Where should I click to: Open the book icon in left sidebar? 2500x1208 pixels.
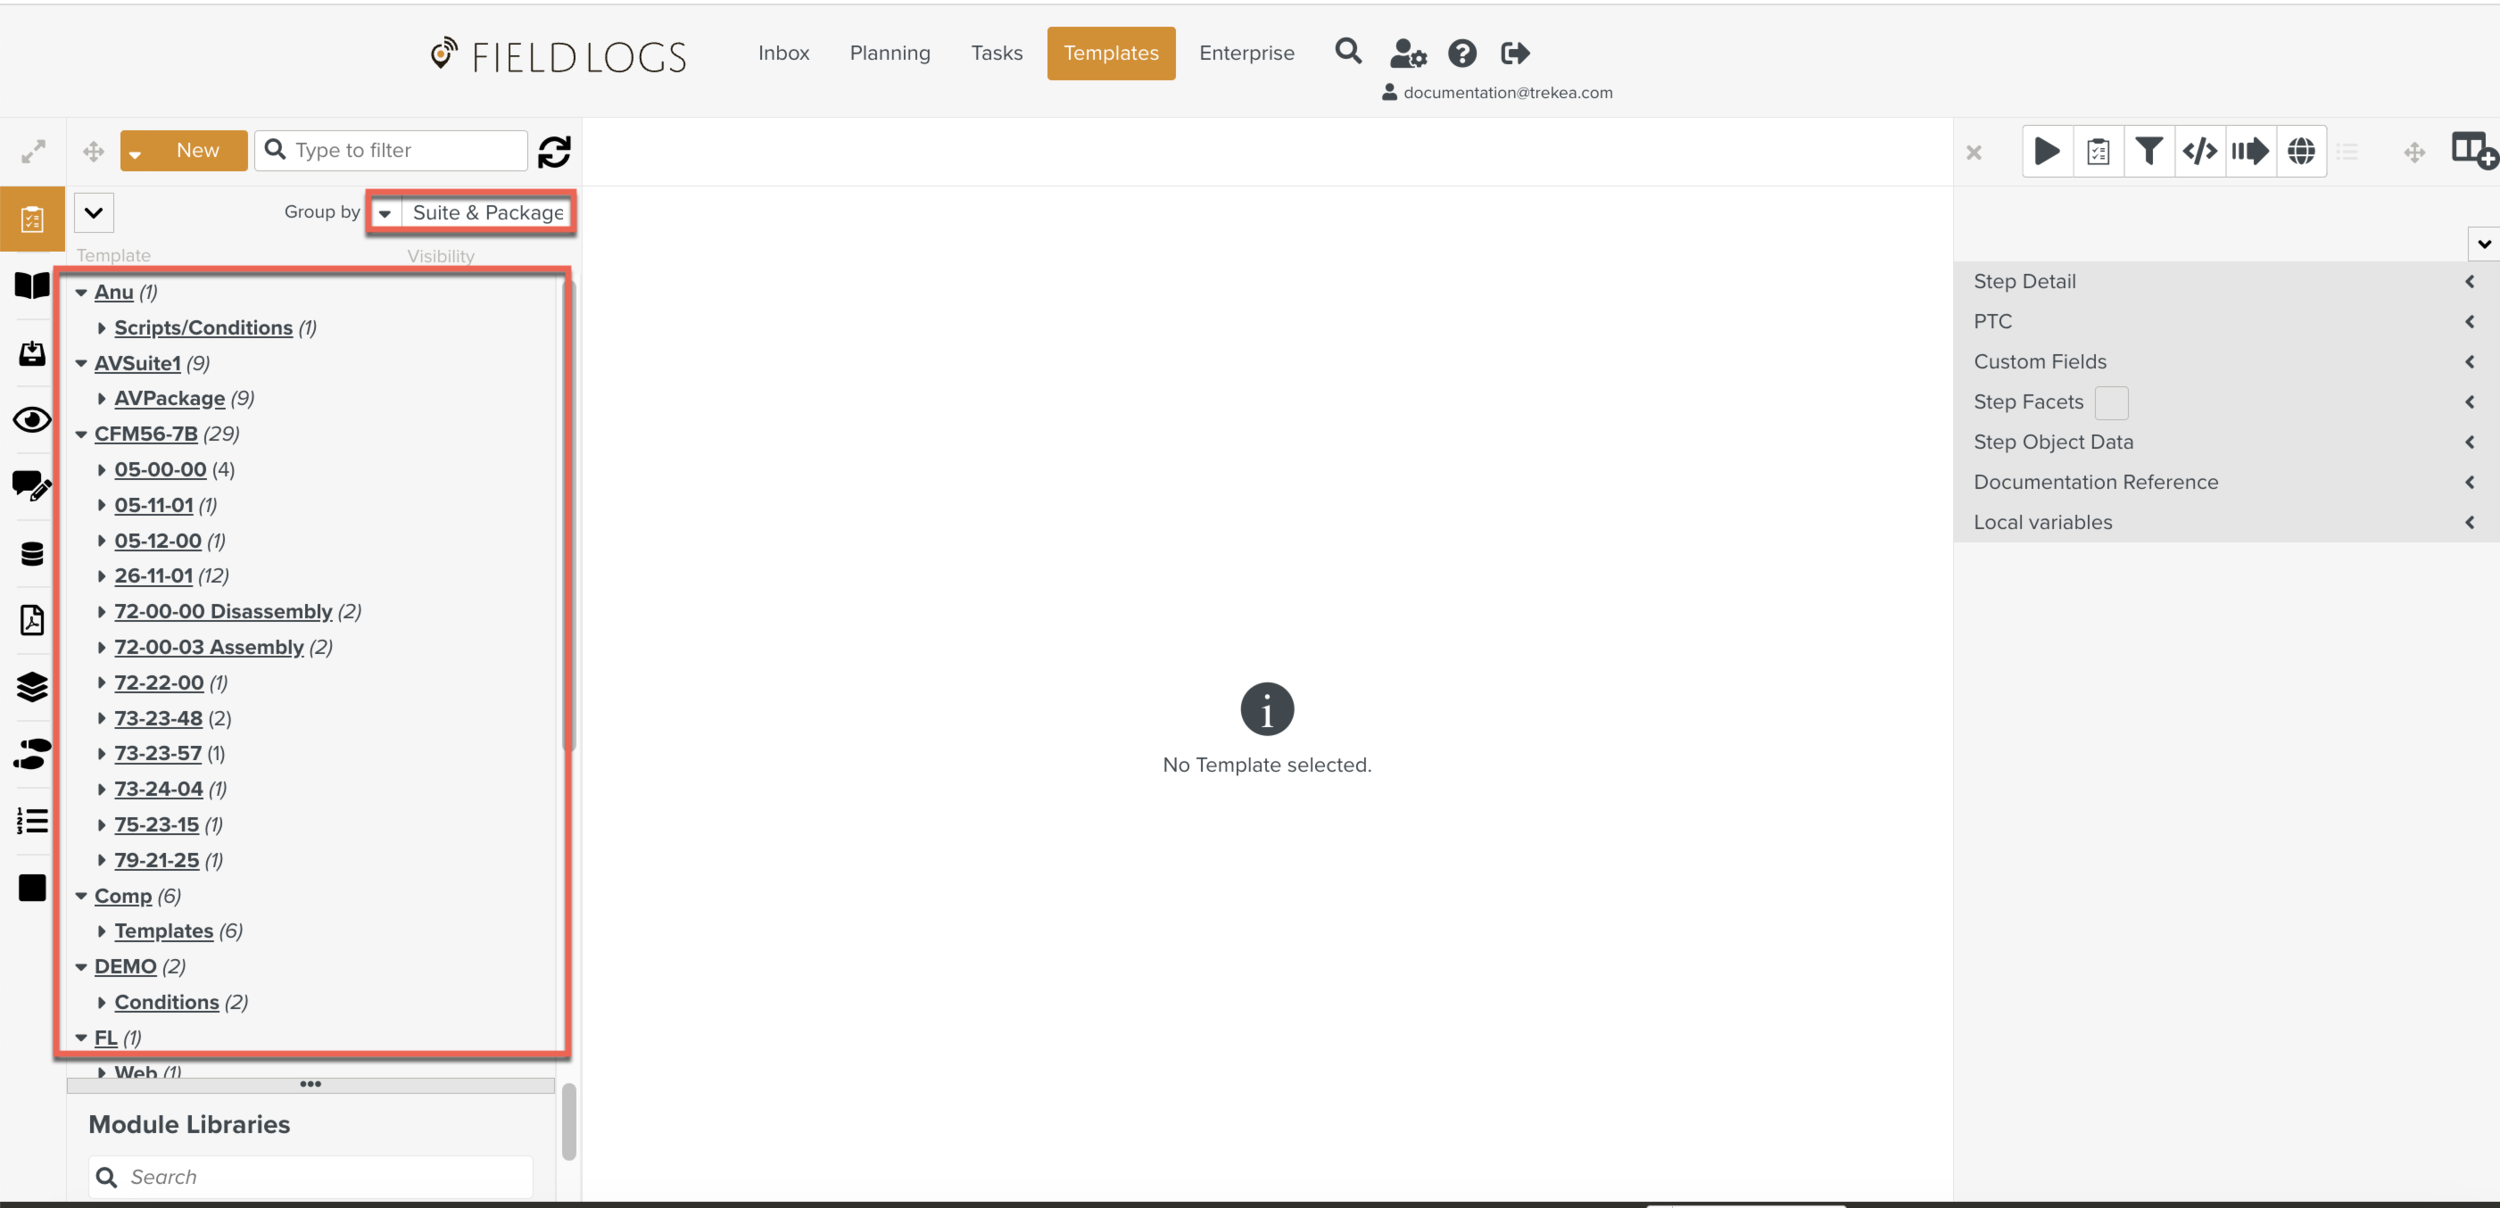pyautogui.click(x=32, y=286)
